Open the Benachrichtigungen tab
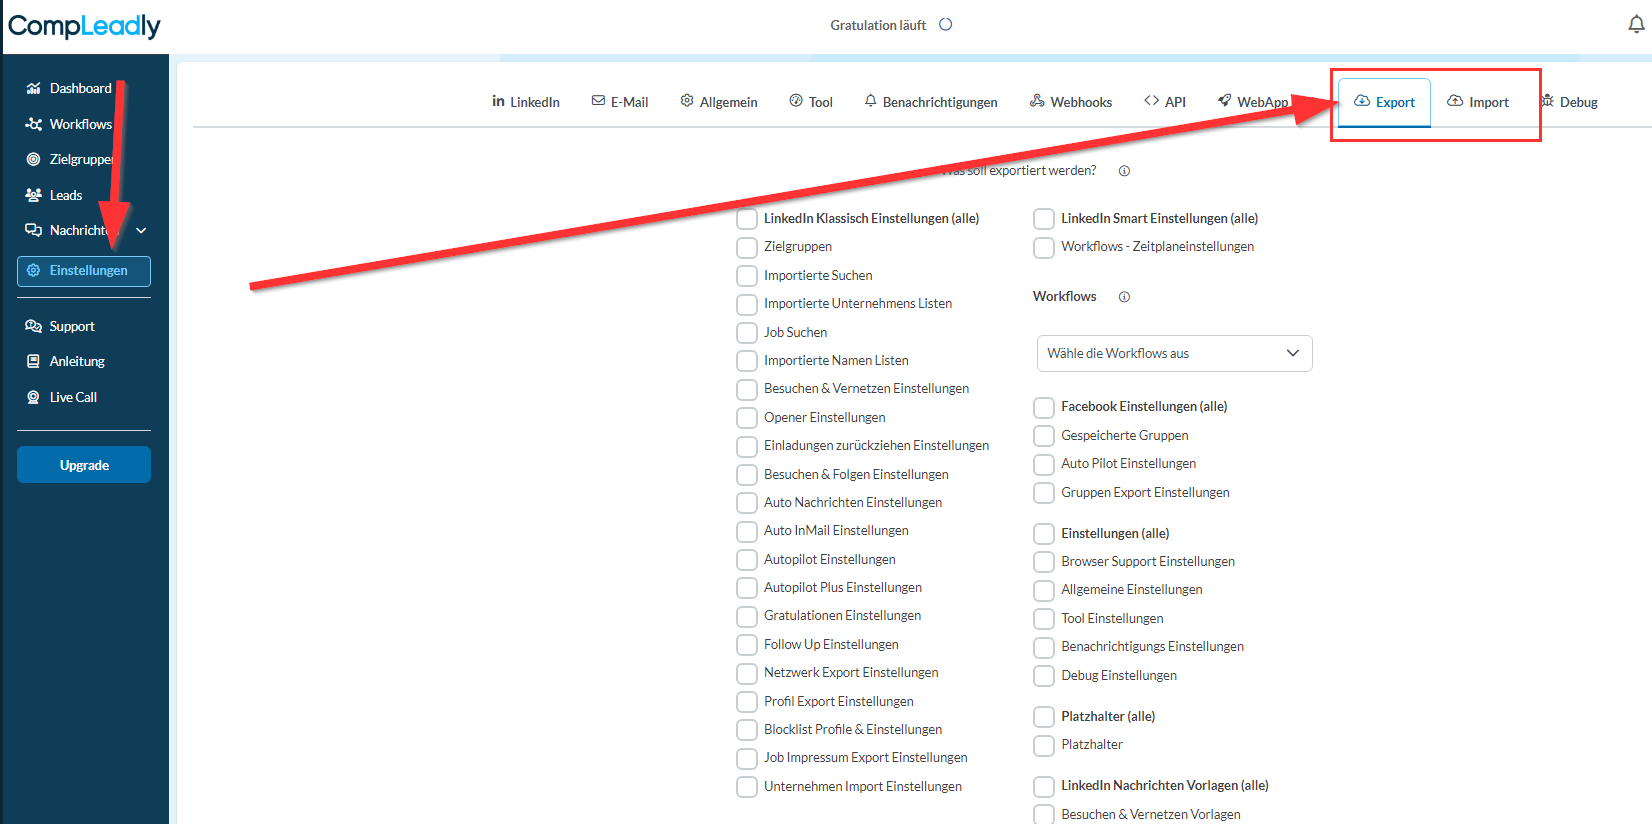This screenshot has height=824, width=1652. [931, 102]
